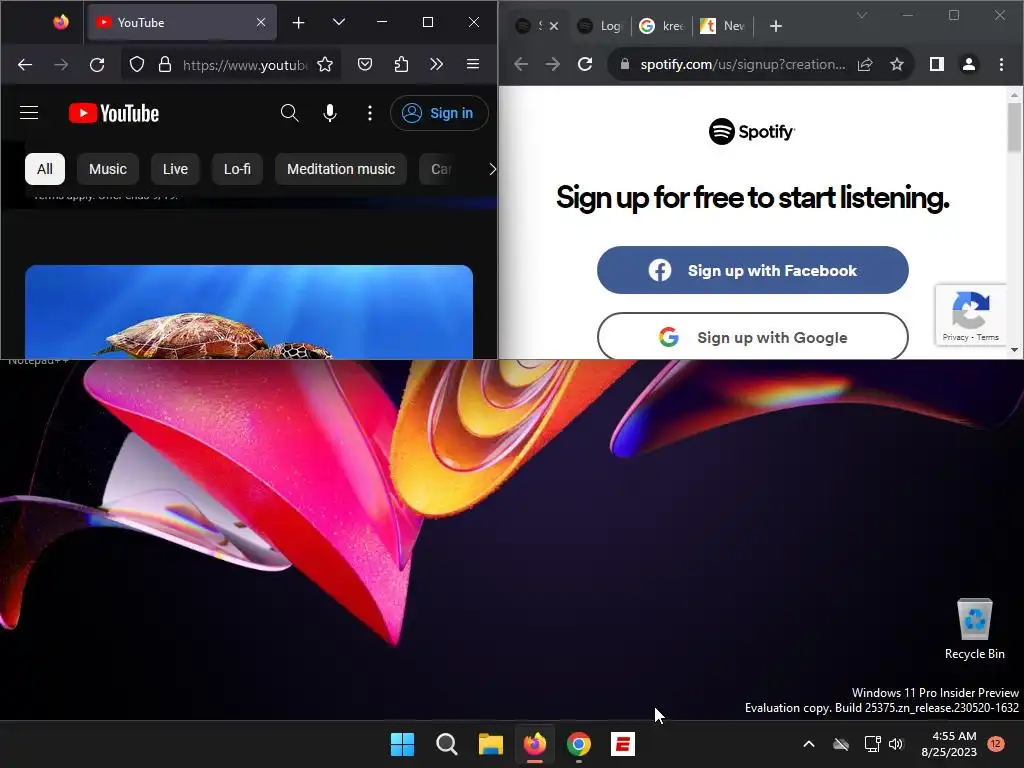Show hidden system tray icons
The image size is (1024, 768).
point(808,744)
